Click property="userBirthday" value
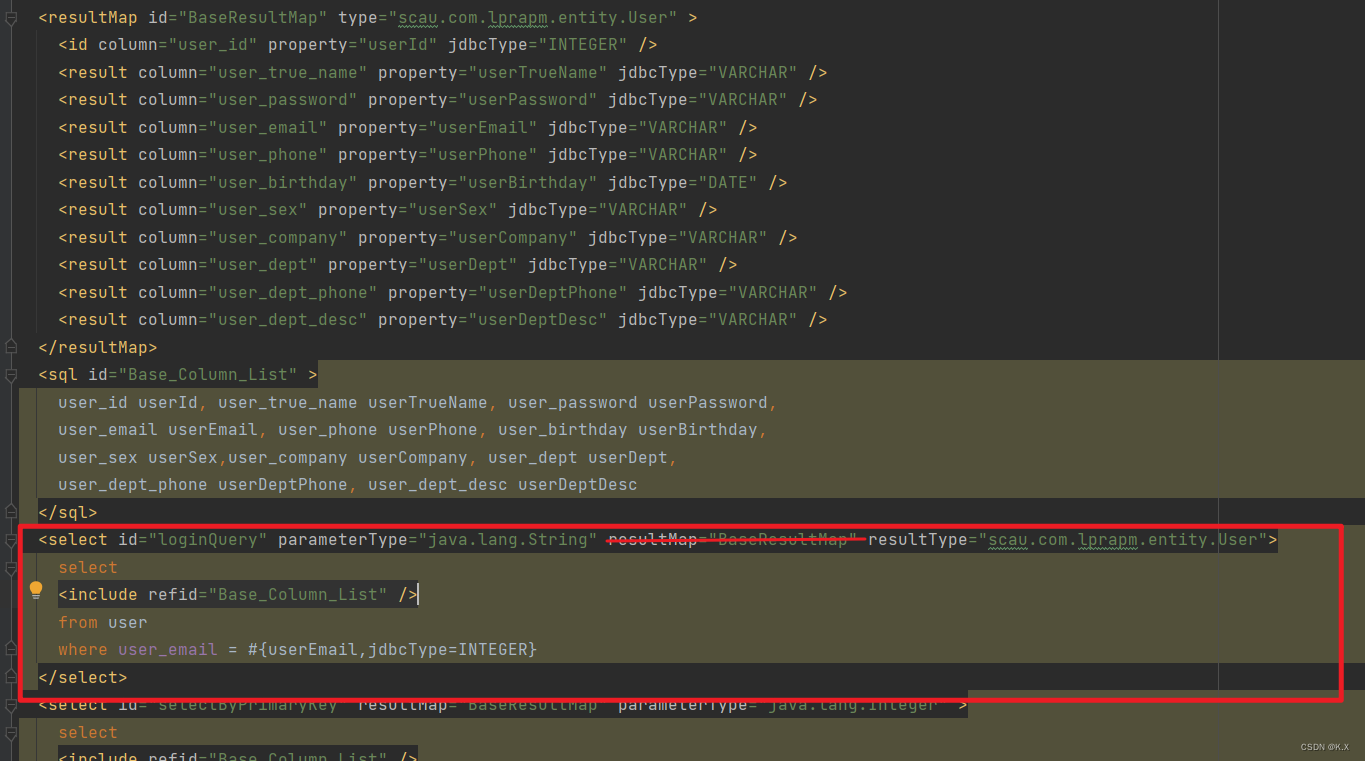 483,182
